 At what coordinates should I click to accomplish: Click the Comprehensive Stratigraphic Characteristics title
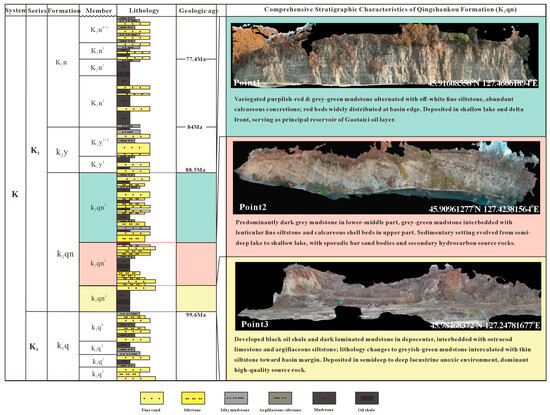(x=390, y=9)
